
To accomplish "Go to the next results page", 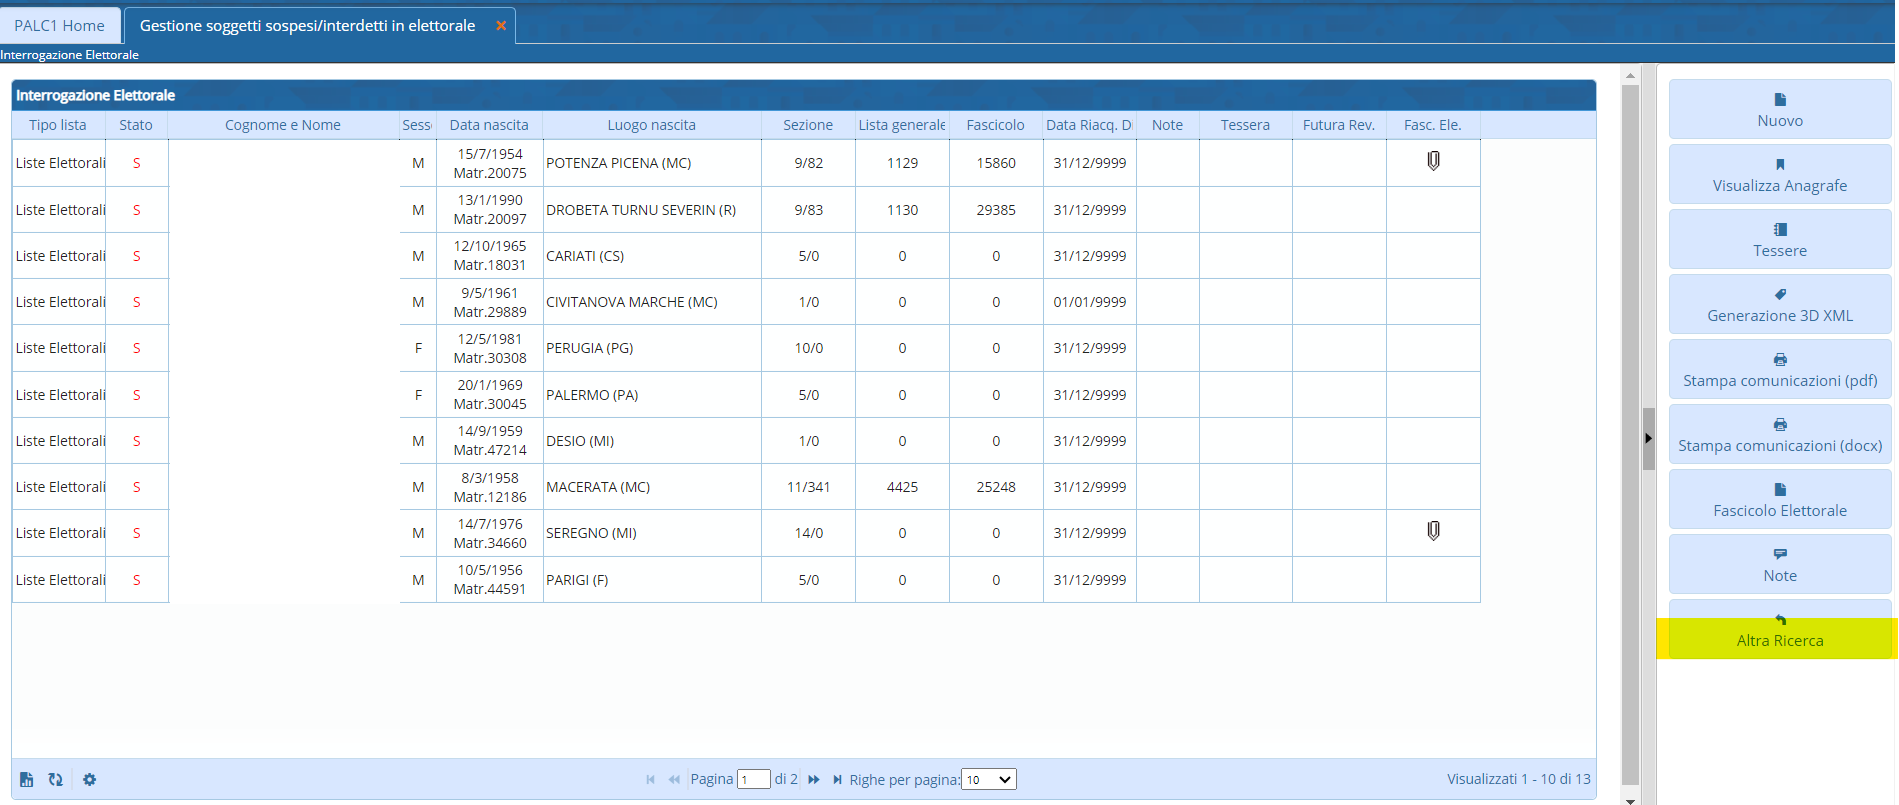I will pos(814,780).
